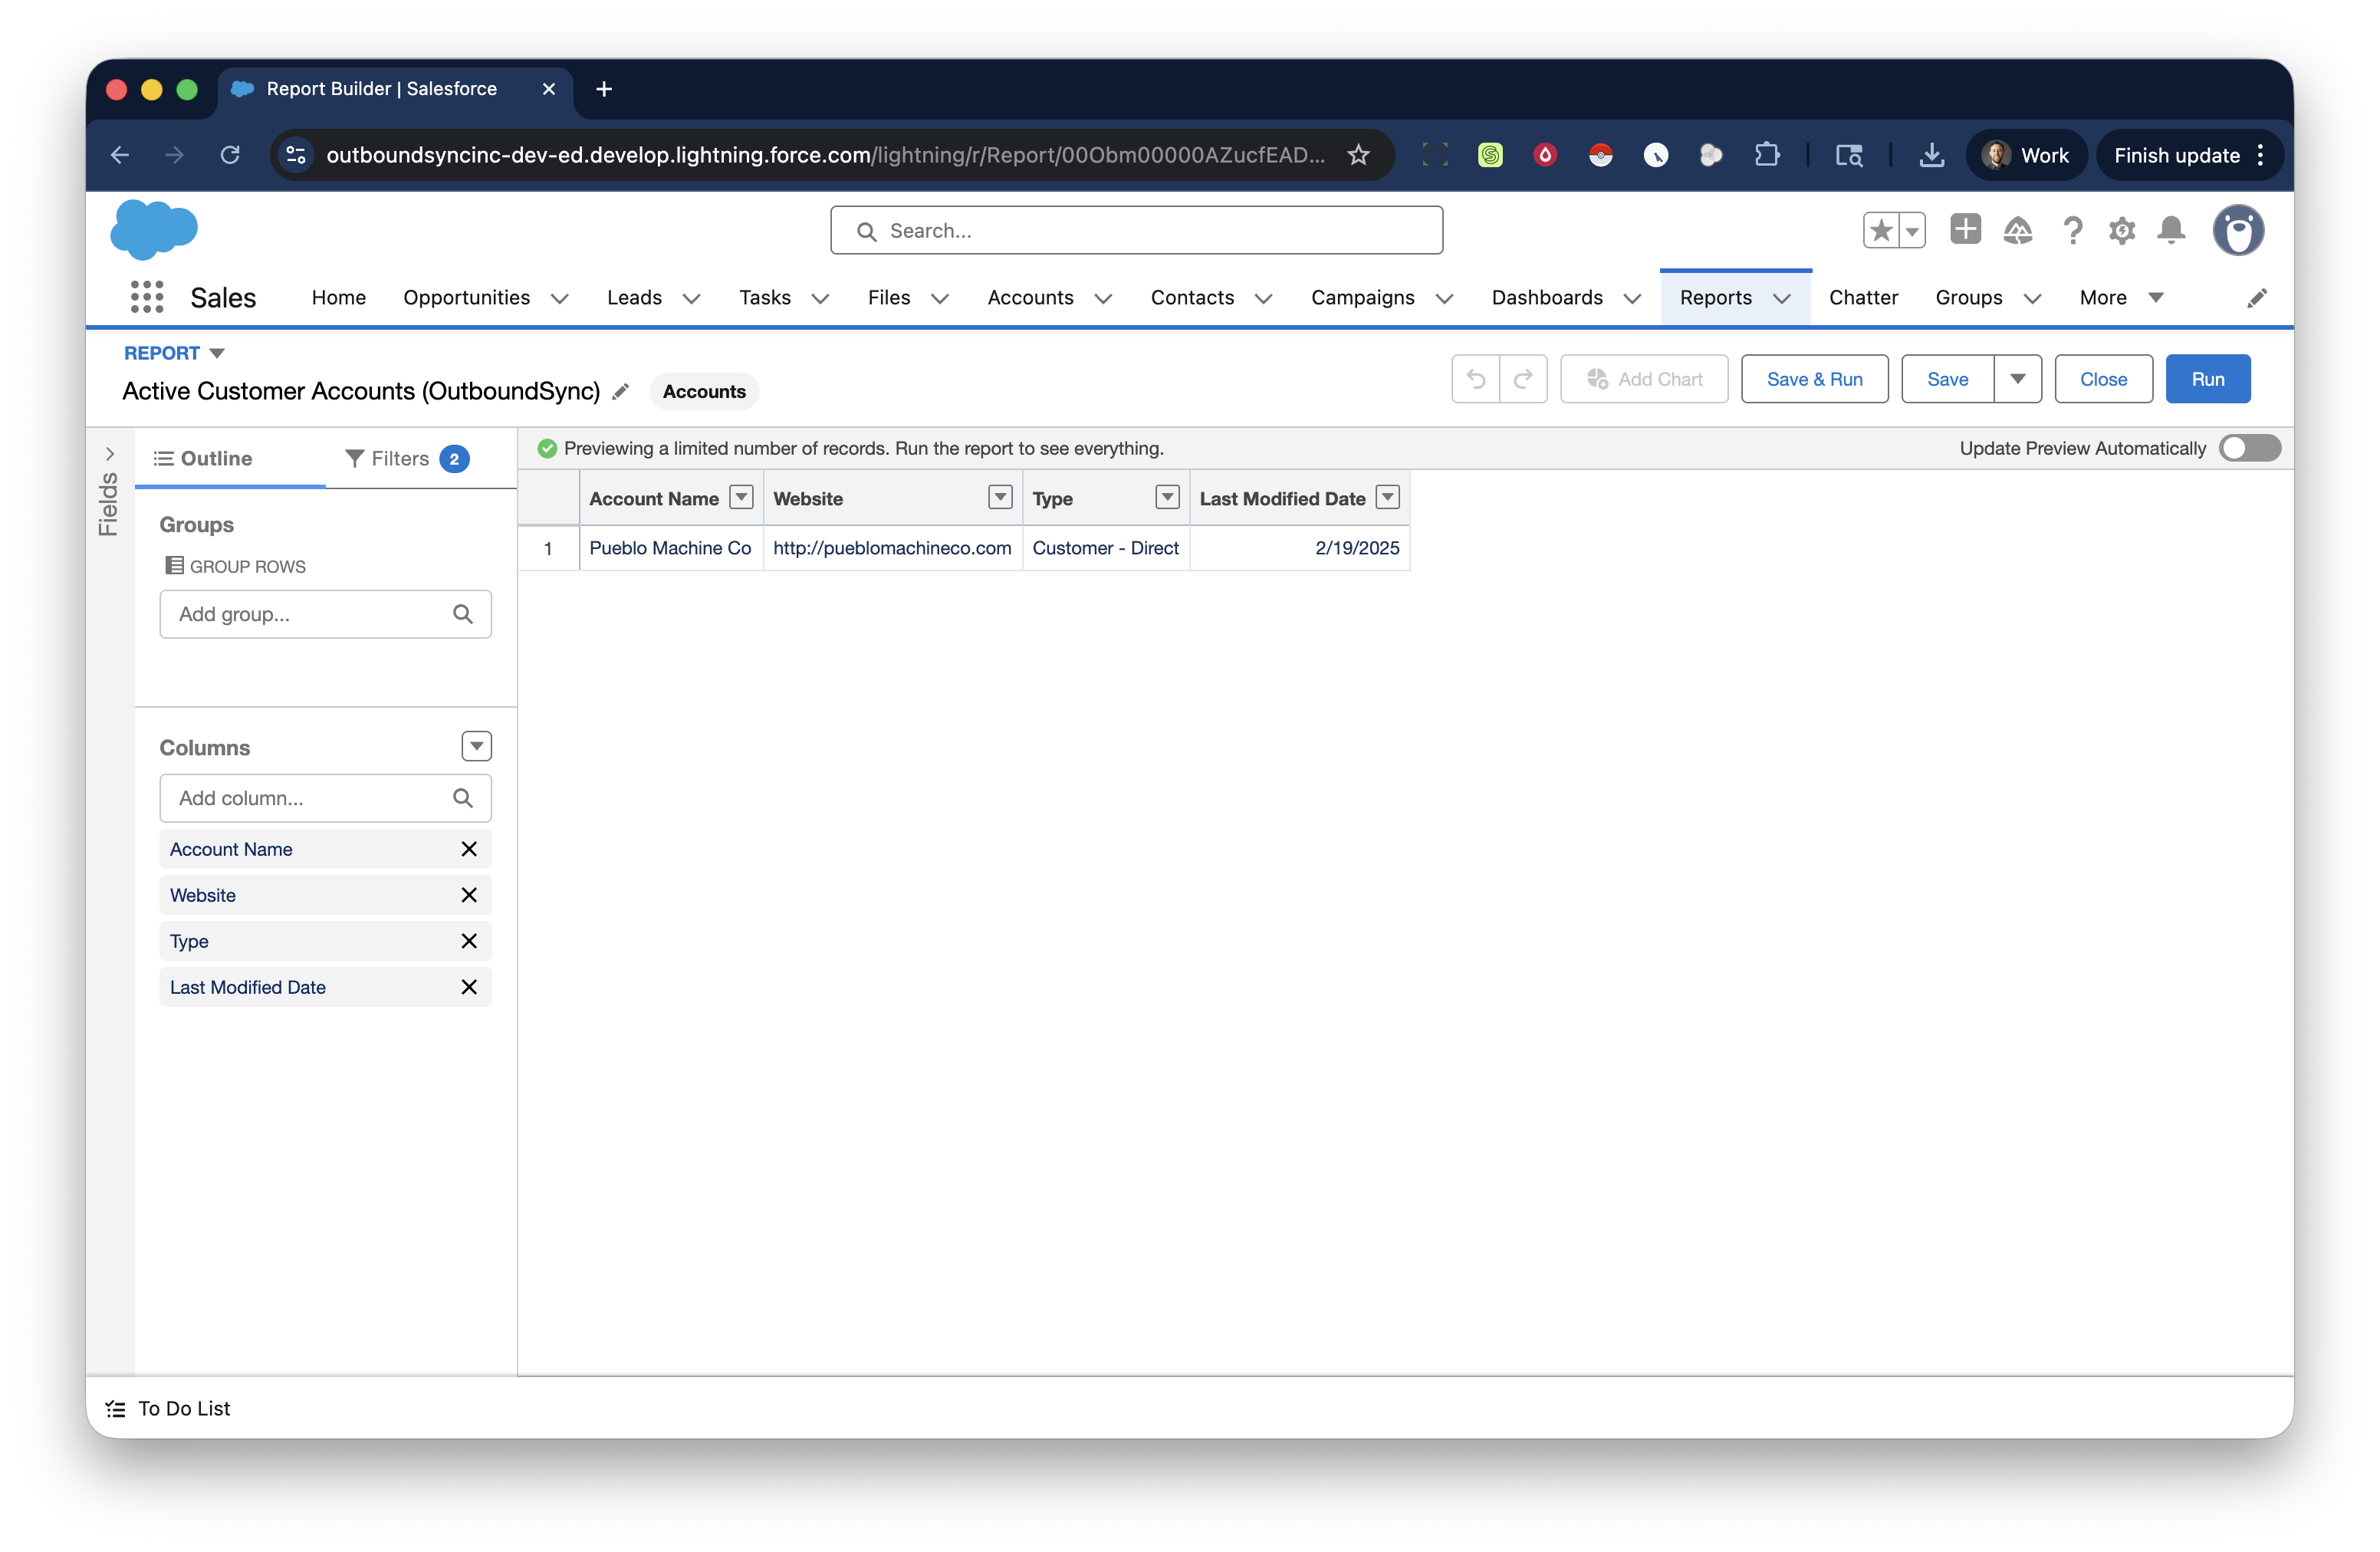Open the Work profile chip

pyautogui.click(x=2026, y=155)
